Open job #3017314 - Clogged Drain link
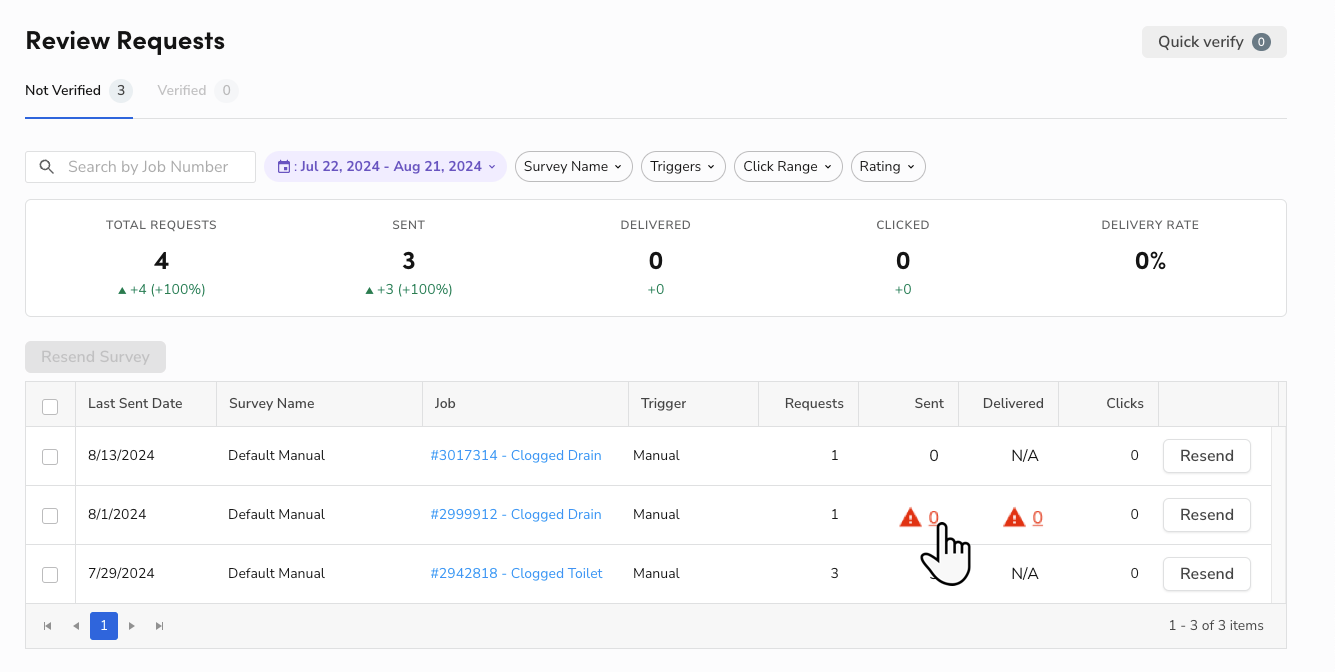 [516, 456]
